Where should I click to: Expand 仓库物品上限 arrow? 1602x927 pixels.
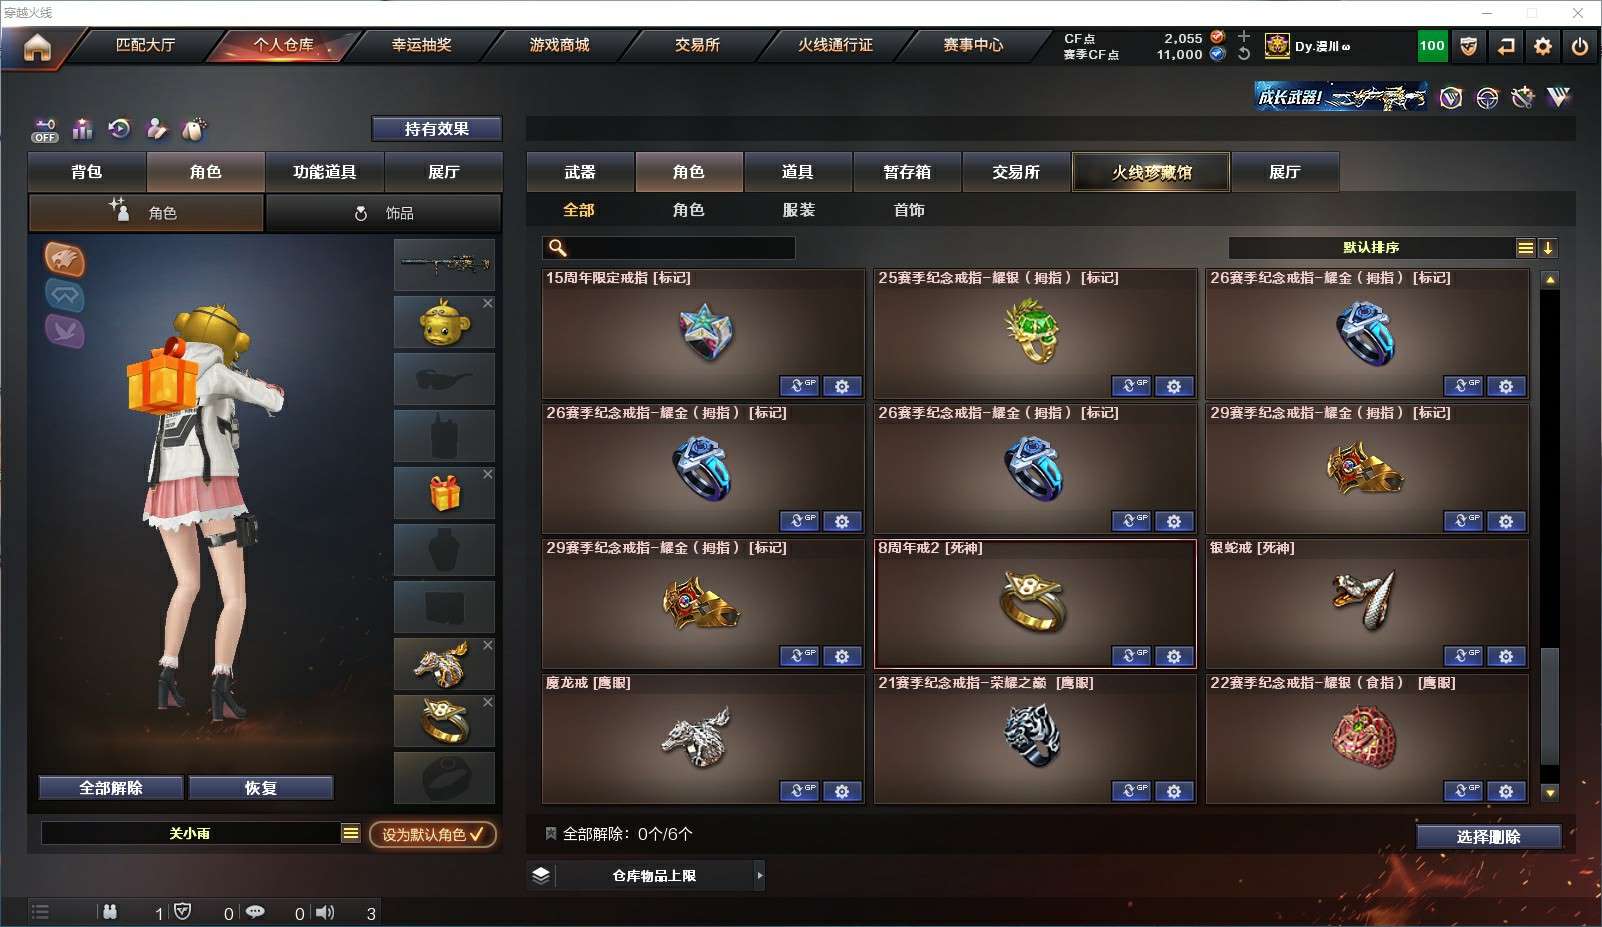(760, 875)
